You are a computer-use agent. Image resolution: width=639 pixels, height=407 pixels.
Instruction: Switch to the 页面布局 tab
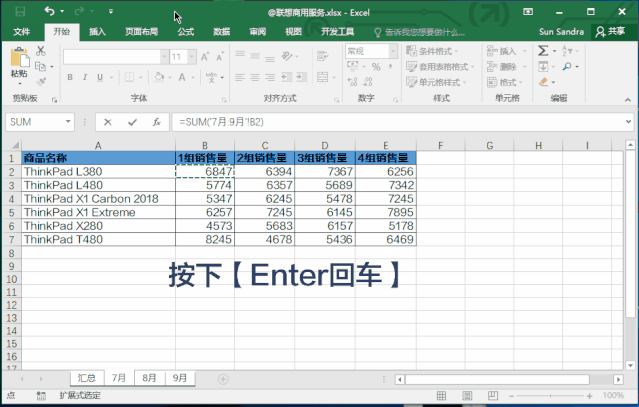tap(141, 32)
